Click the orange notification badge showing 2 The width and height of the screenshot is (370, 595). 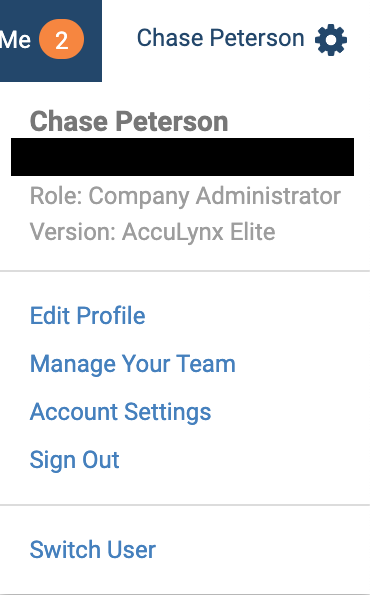point(61,39)
